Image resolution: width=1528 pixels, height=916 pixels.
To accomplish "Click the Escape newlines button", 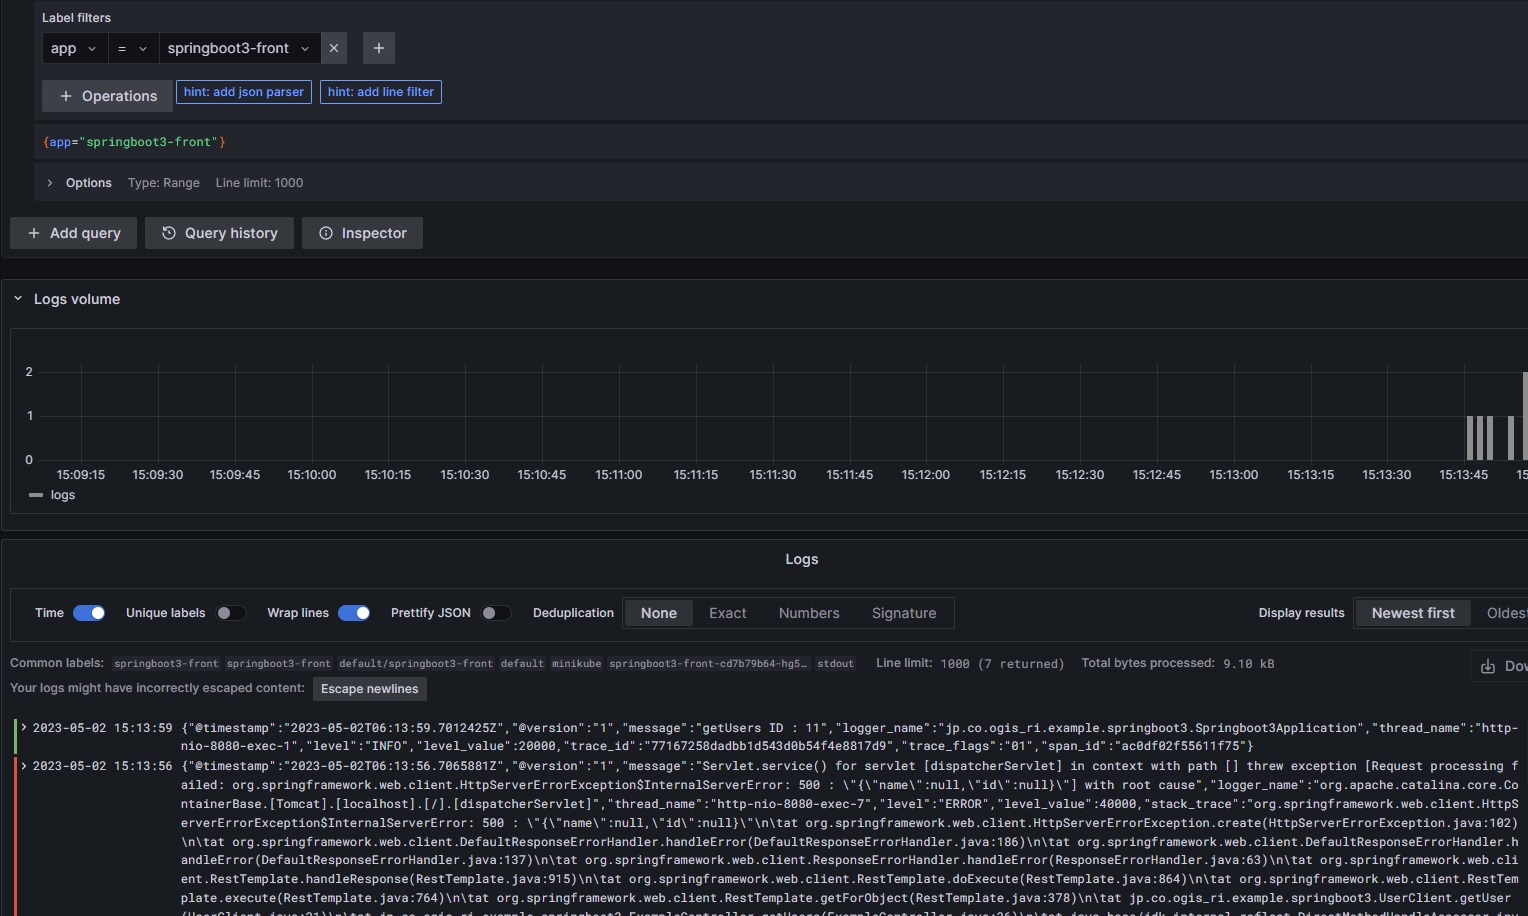I will 370,689.
